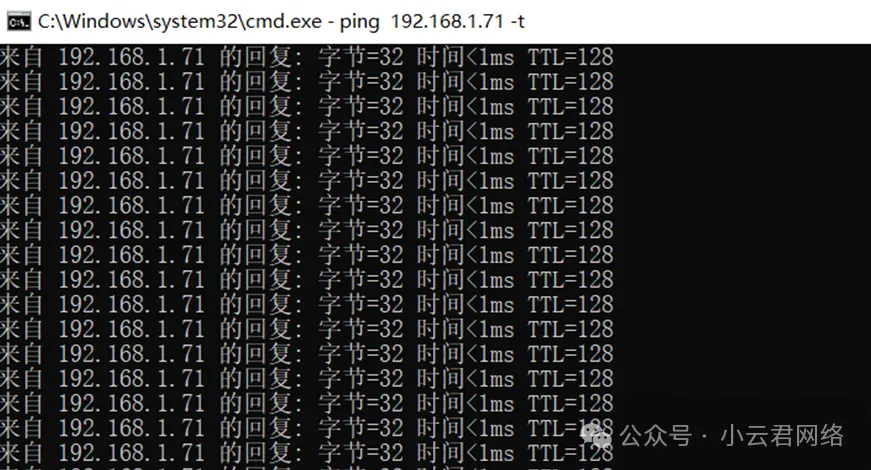Click the empty title bar area right of the title
The image size is (871, 470).
tap(694, 22)
